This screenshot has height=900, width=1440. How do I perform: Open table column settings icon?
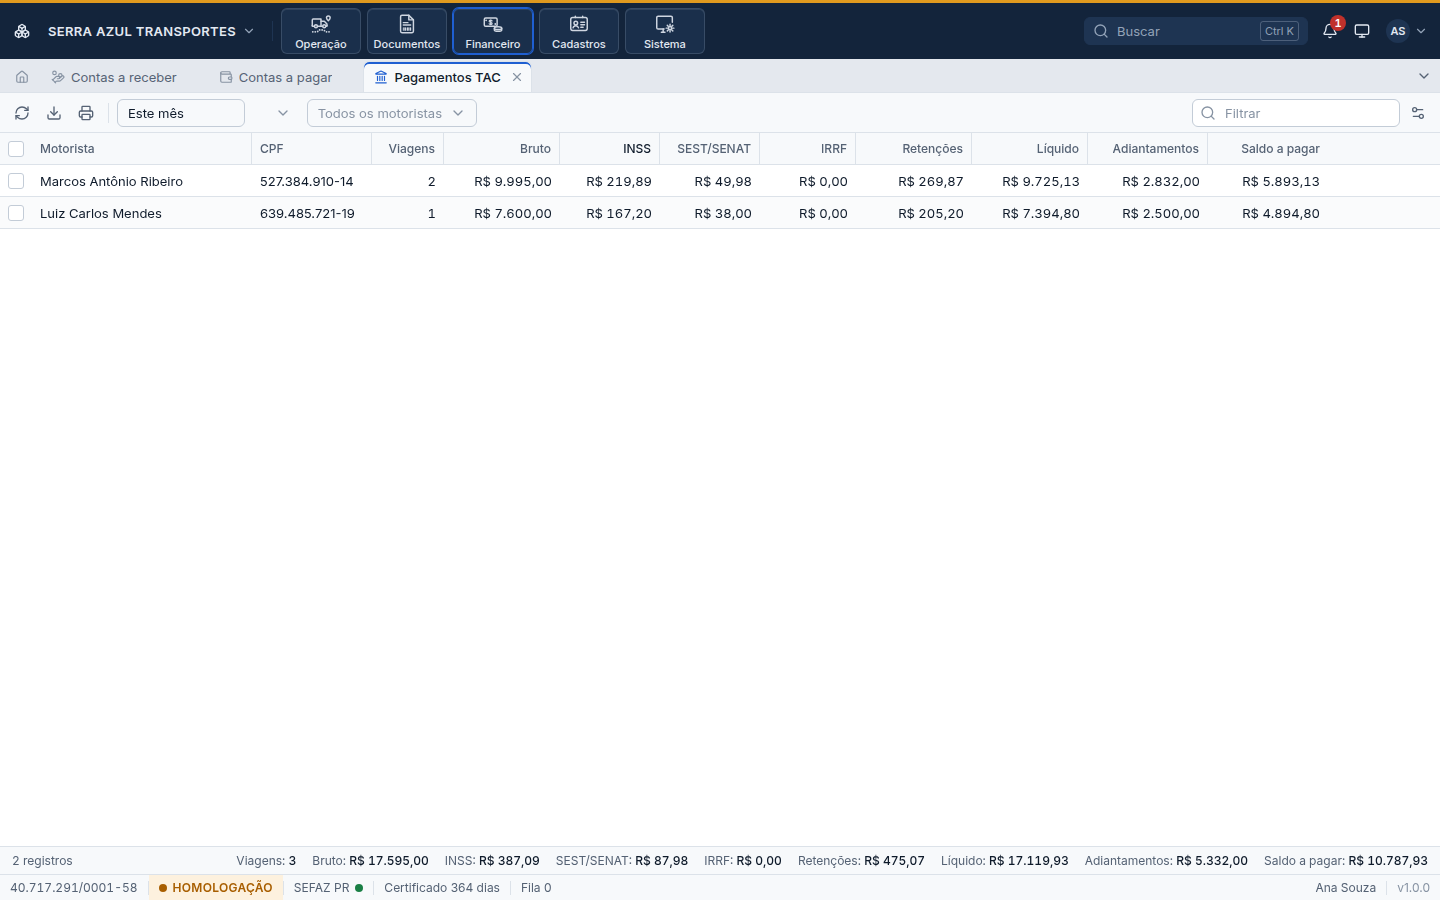coord(1418,113)
